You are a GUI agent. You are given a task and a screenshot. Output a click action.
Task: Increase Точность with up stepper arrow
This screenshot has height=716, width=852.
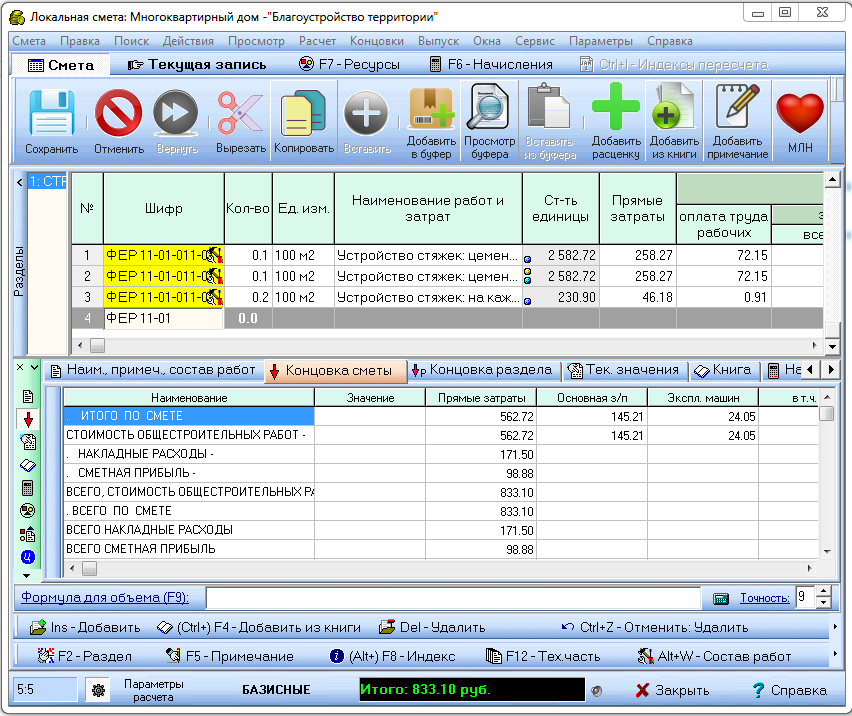(x=824, y=592)
